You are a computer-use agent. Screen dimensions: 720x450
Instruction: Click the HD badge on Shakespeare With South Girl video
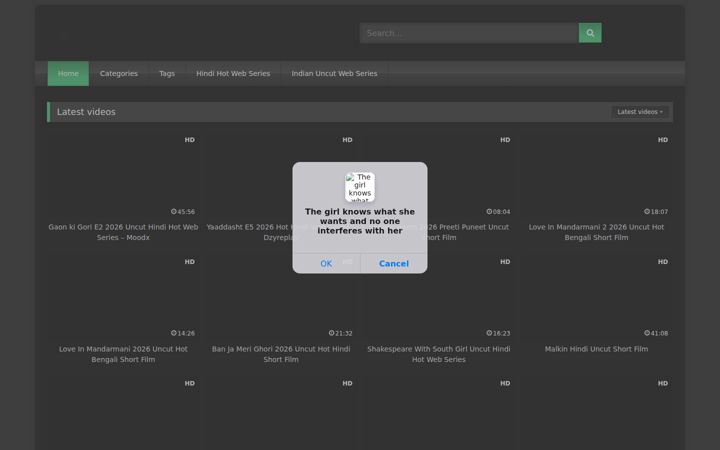[505, 262]
